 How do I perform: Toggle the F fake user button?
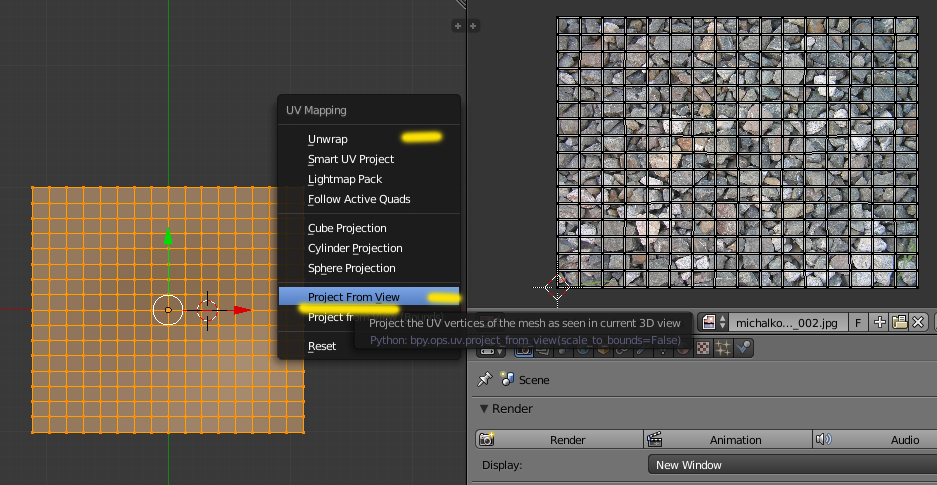[x=858, y=322]
